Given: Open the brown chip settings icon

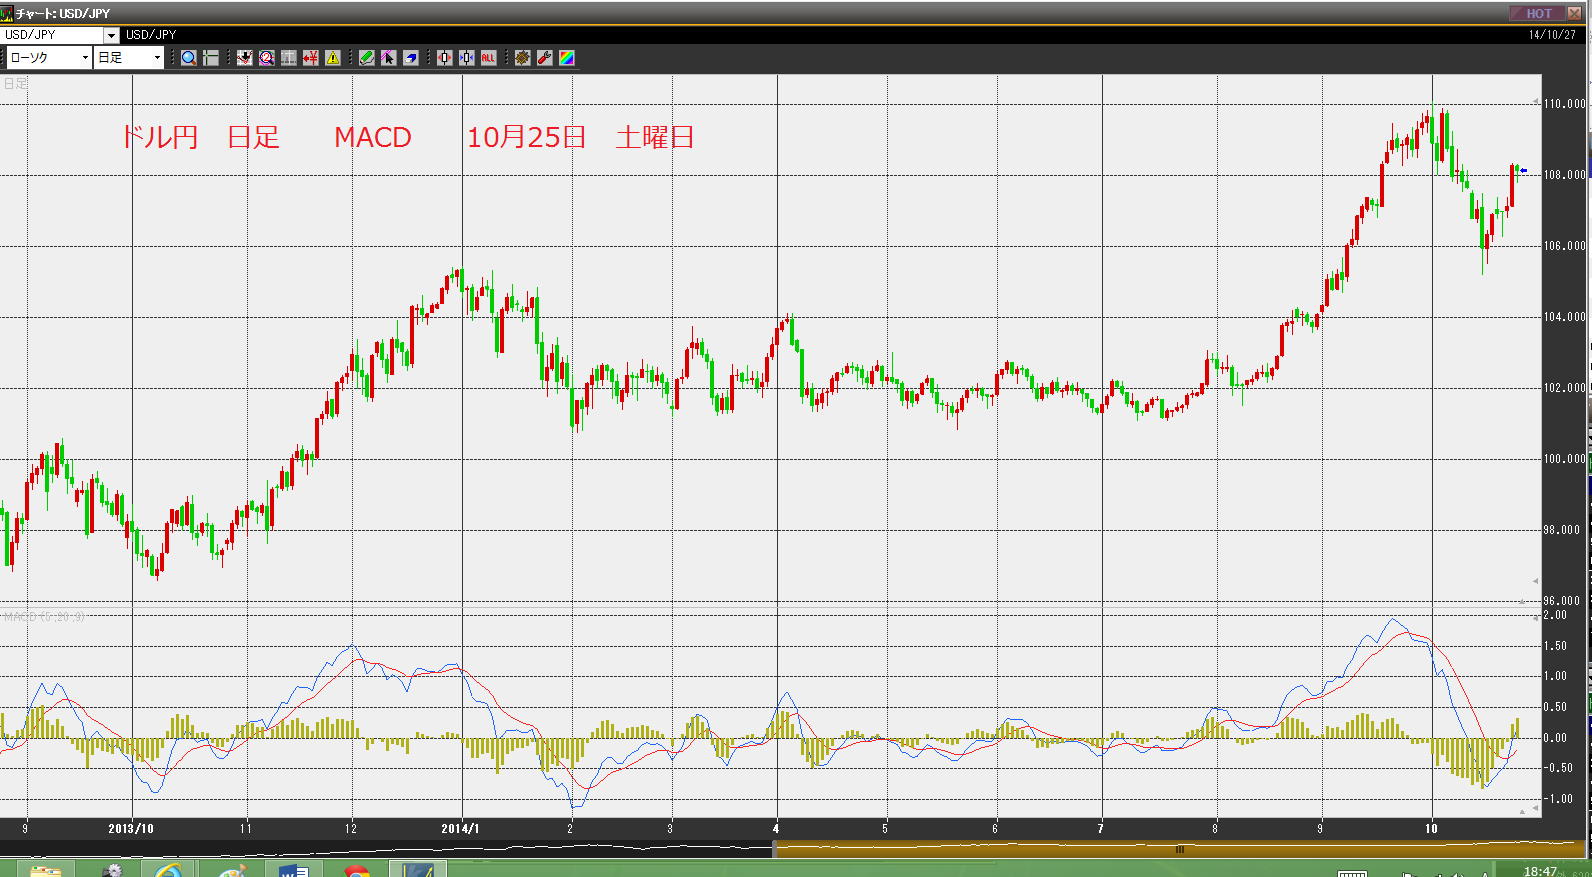Looking at the screenshot, I should point(522,58).
